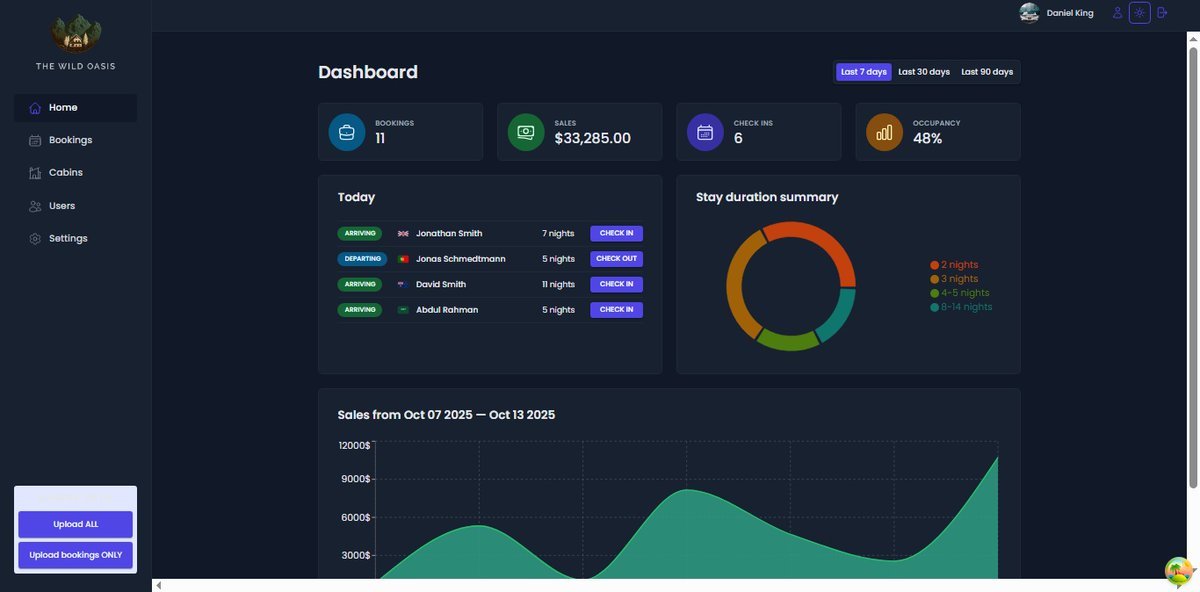Click Upload bookings ONLY button

pyautogui.click(x=75, y=555)
